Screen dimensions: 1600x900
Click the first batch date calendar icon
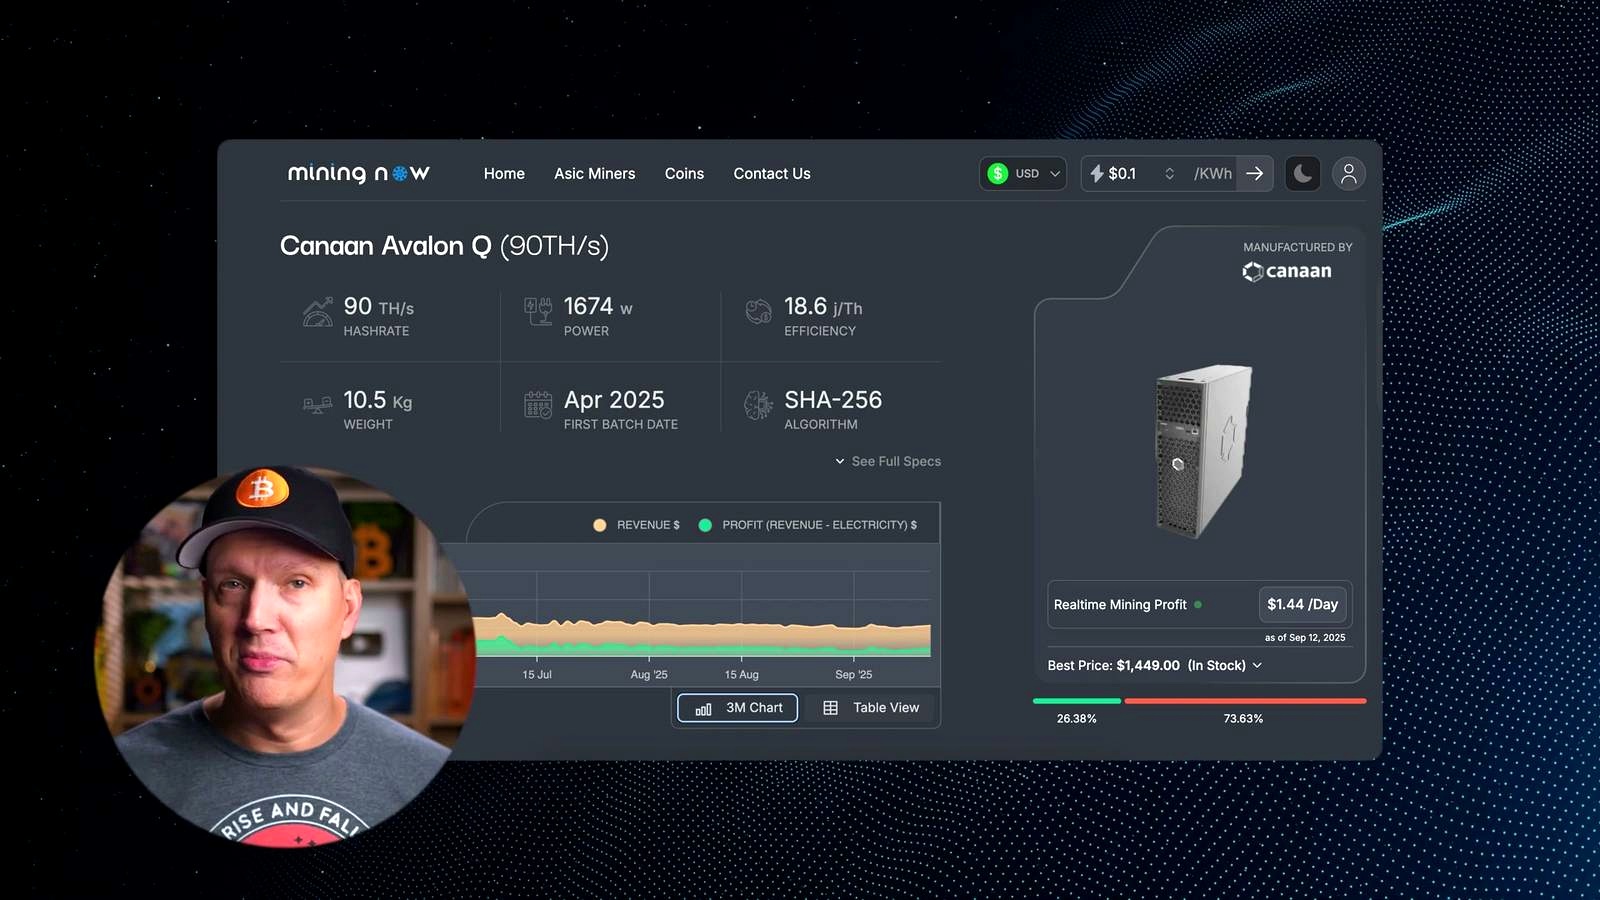tap(538, 405)
